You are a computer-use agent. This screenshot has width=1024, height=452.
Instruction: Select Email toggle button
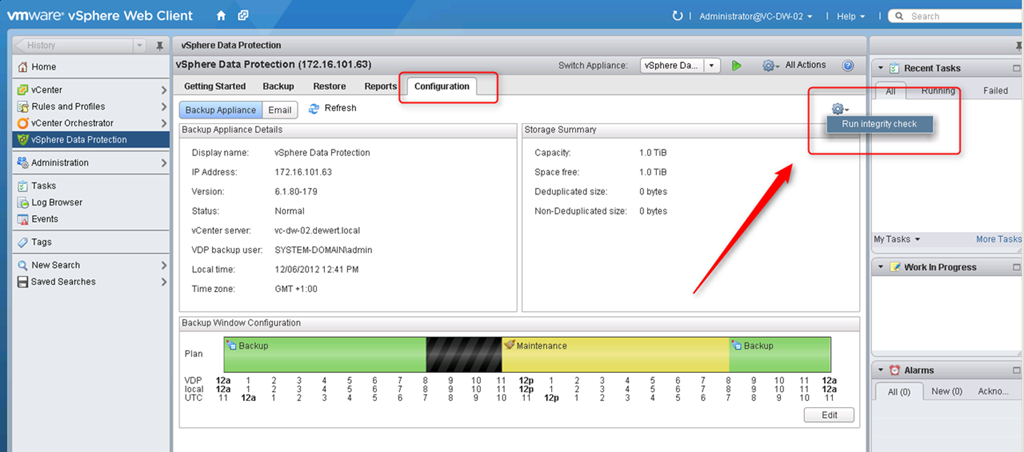coord(280,110)
